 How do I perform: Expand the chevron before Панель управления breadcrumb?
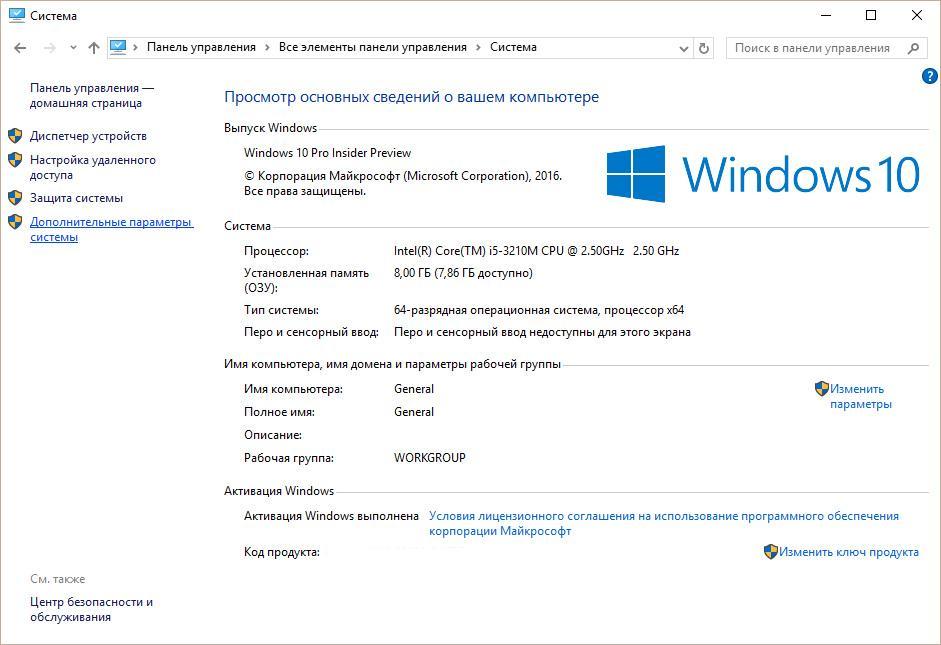click(x=136, y=47)
